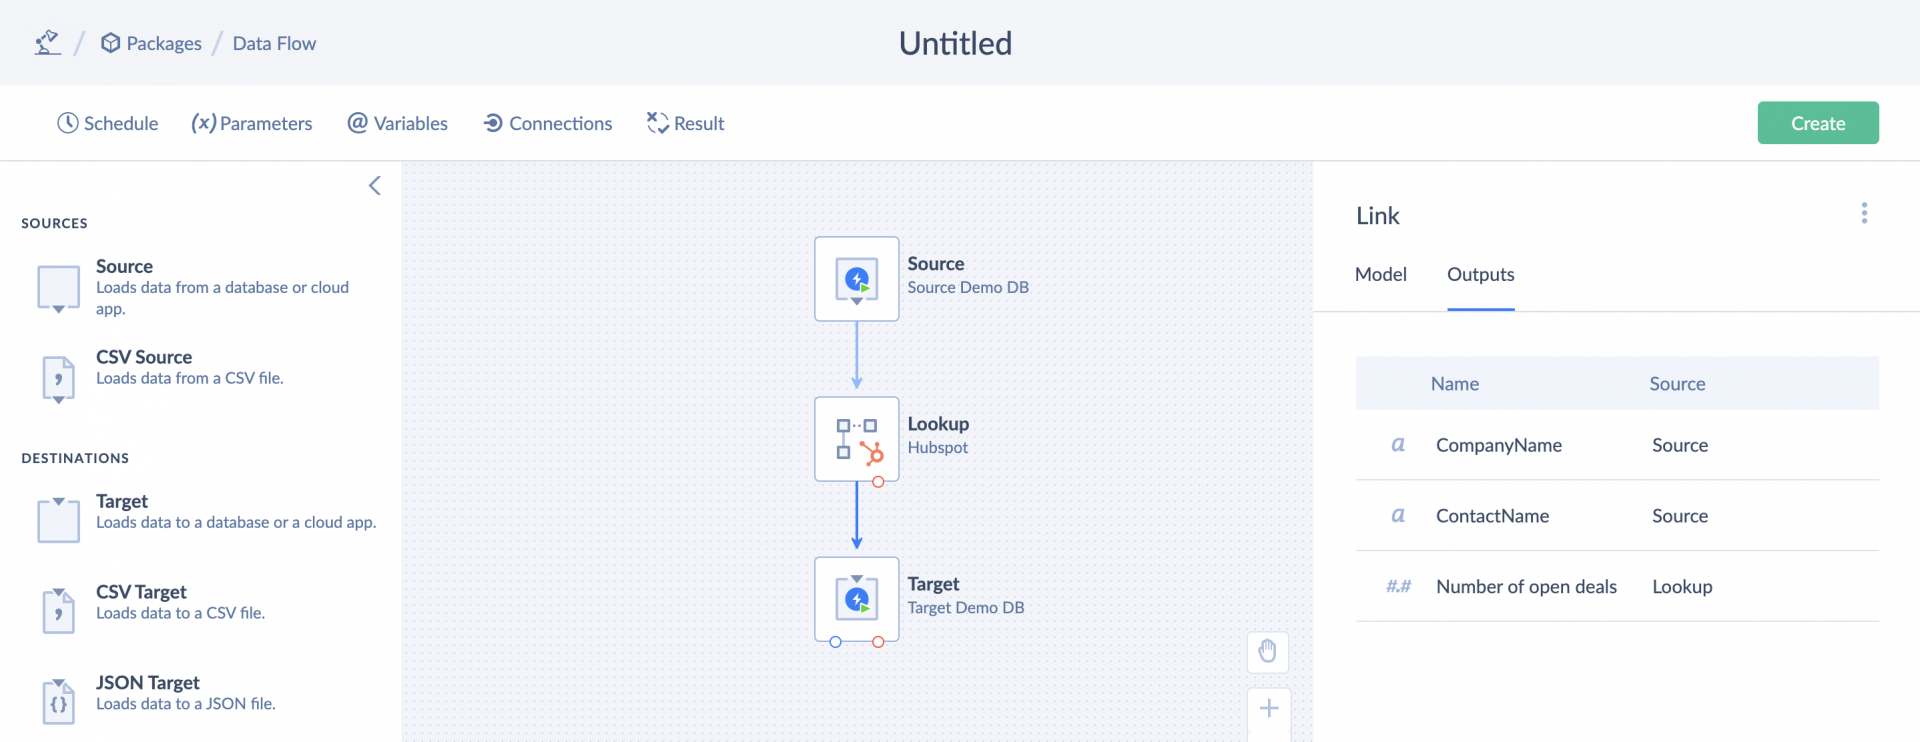Image resolution: width=1920 pixels, height=742 pixels.
Task: Pick the JSON Target component icon
Action: click(58, 701)
